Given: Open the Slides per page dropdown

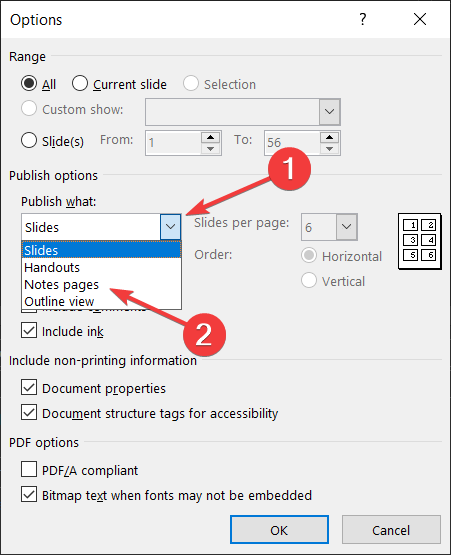Looking at the screenshot, I should 346,227.
